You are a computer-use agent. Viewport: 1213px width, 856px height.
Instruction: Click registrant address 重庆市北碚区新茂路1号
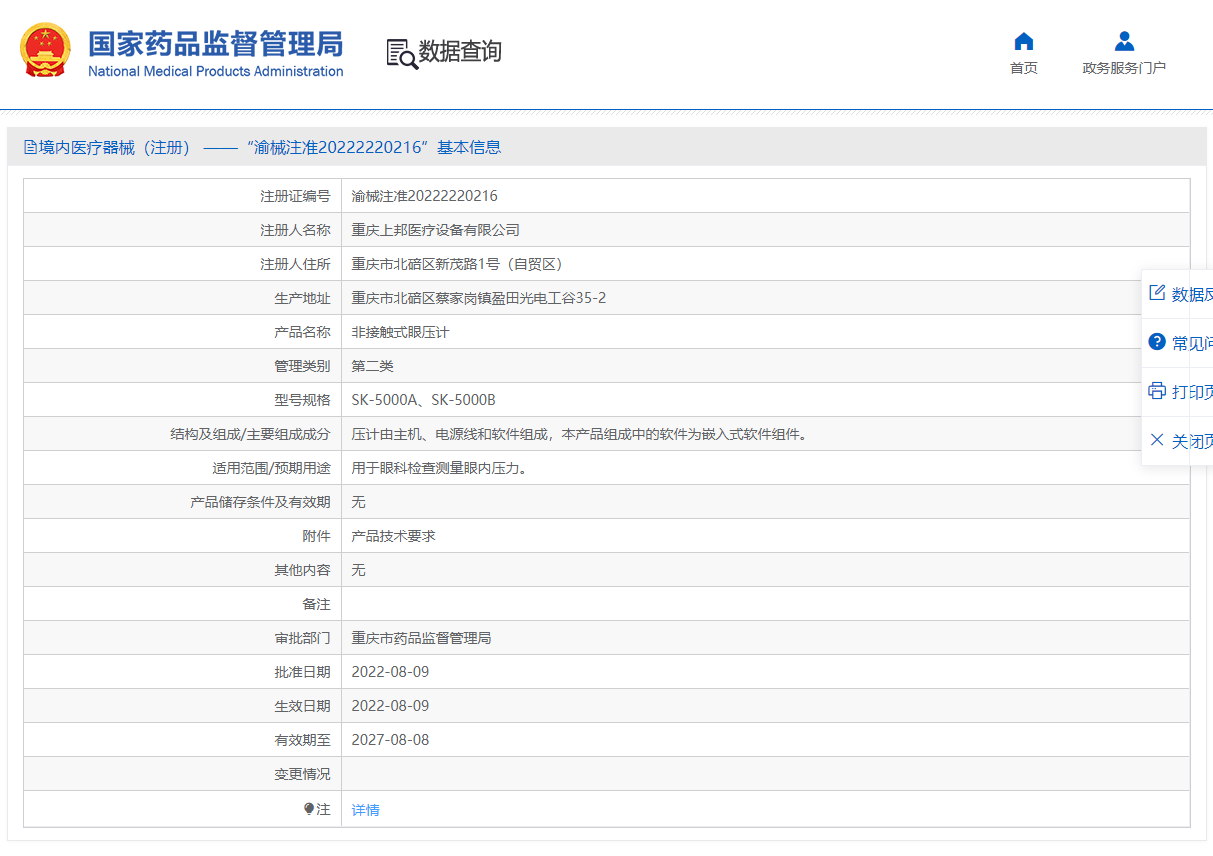[458, 264]
